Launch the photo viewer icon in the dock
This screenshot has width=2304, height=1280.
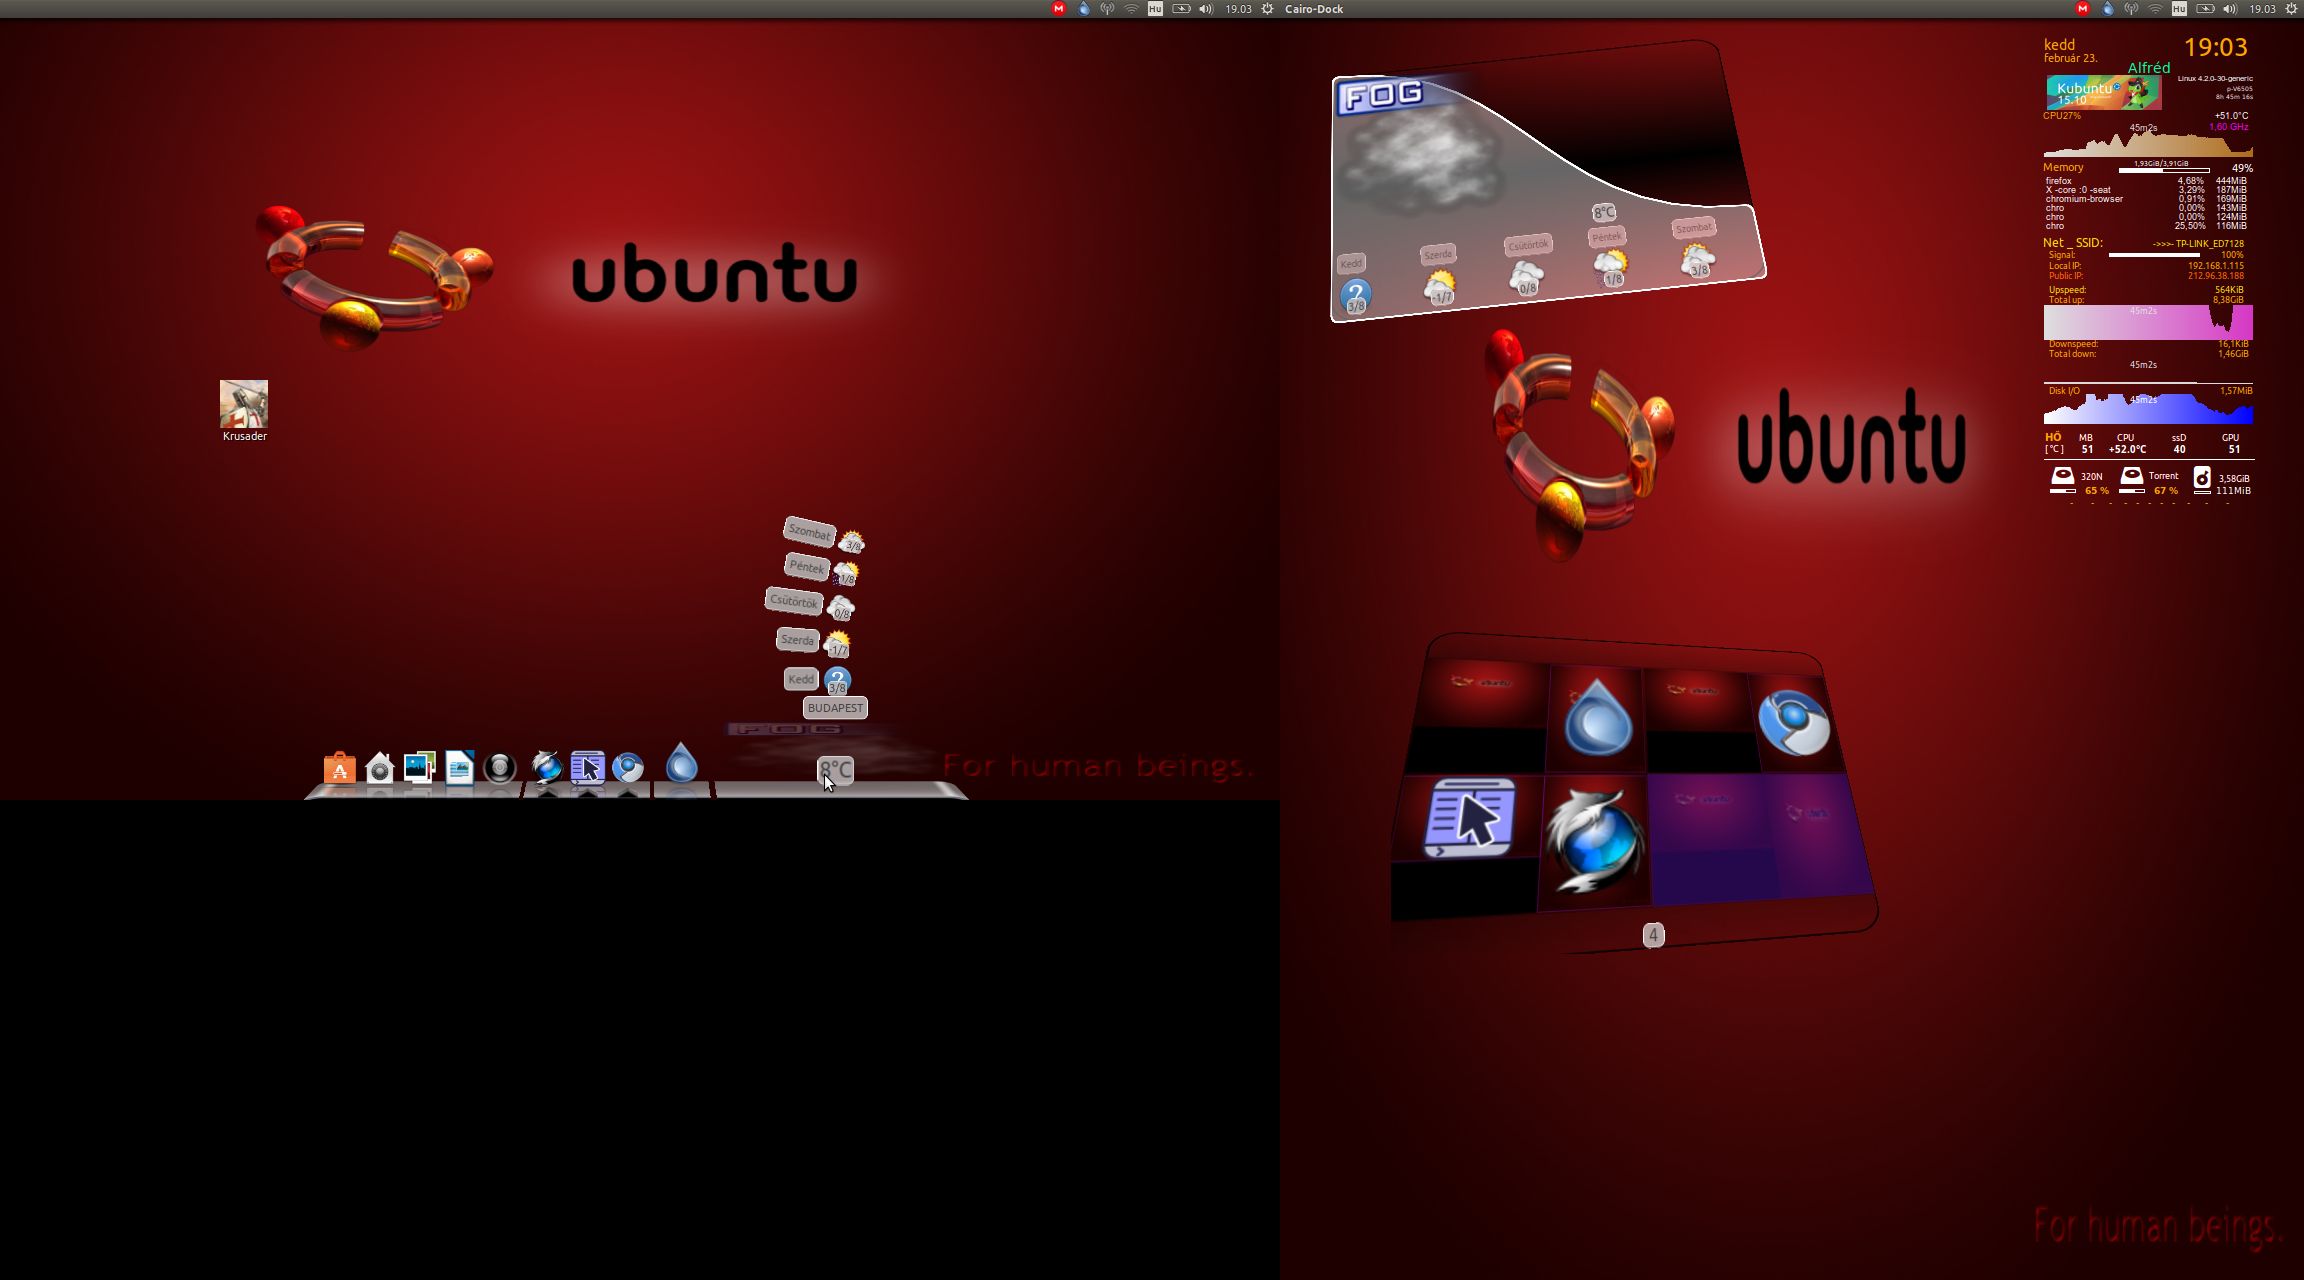click(x=420, y=767)
